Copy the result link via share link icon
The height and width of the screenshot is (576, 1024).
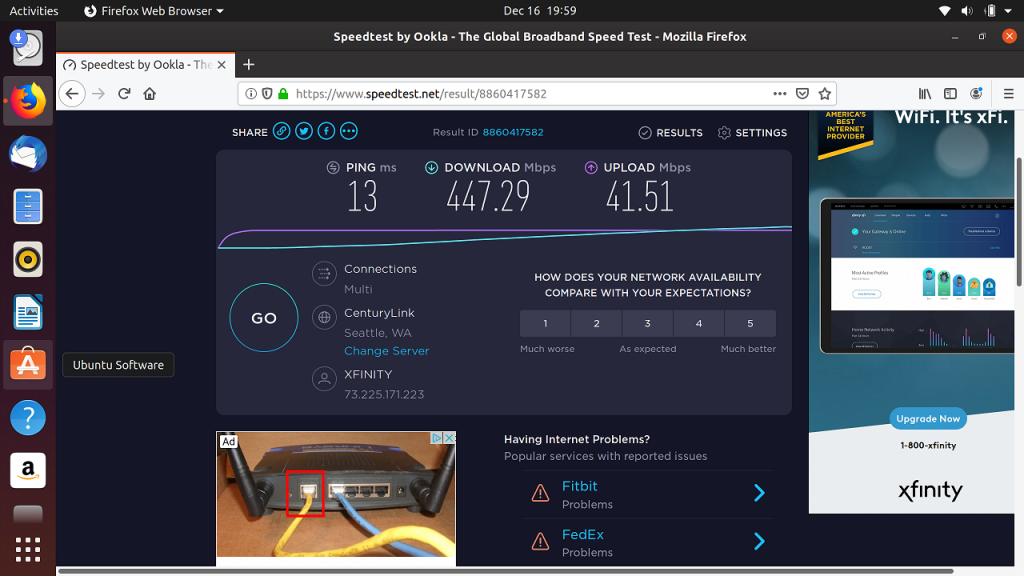click(281, 131)
